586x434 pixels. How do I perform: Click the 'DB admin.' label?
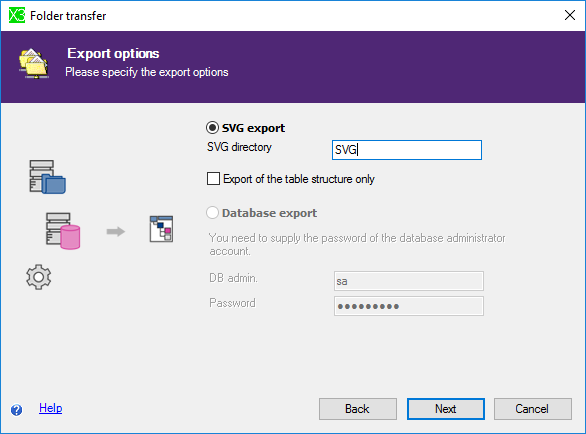(x=233, y=278)
